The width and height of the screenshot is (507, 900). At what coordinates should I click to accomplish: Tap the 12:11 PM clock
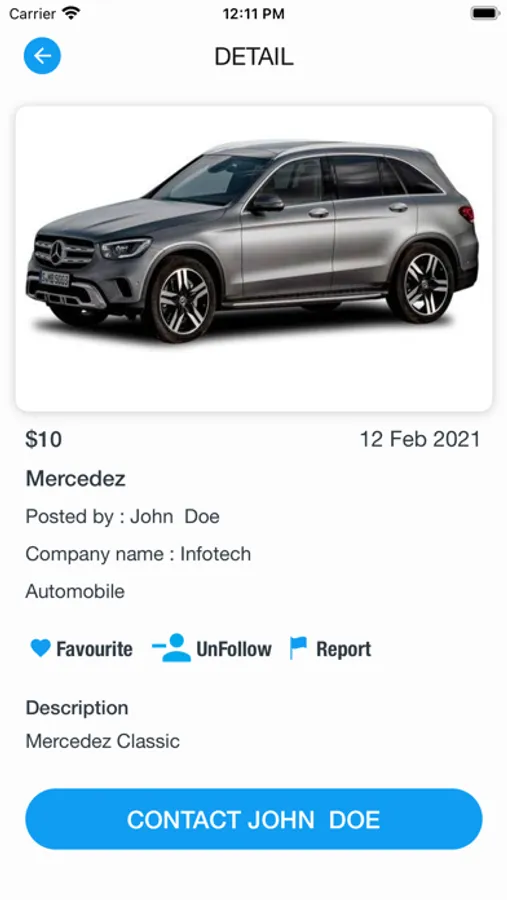point(253,14)
